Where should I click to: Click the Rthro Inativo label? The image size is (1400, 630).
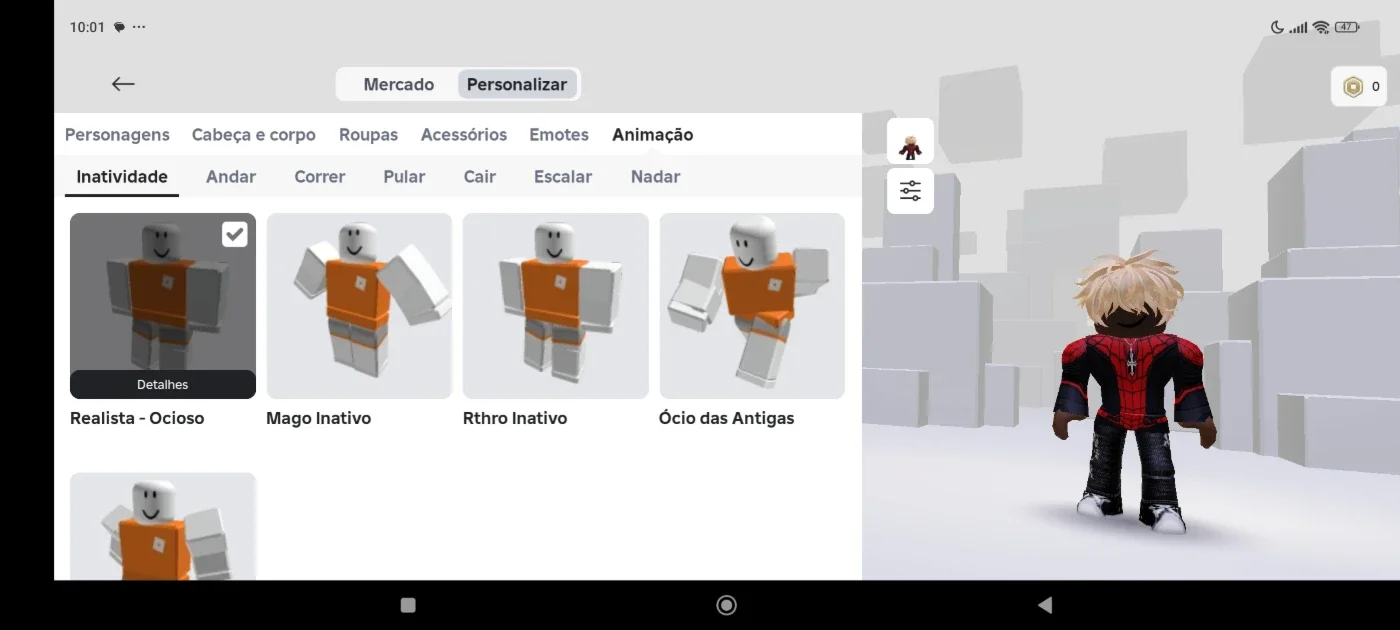[x=515, y=418]
